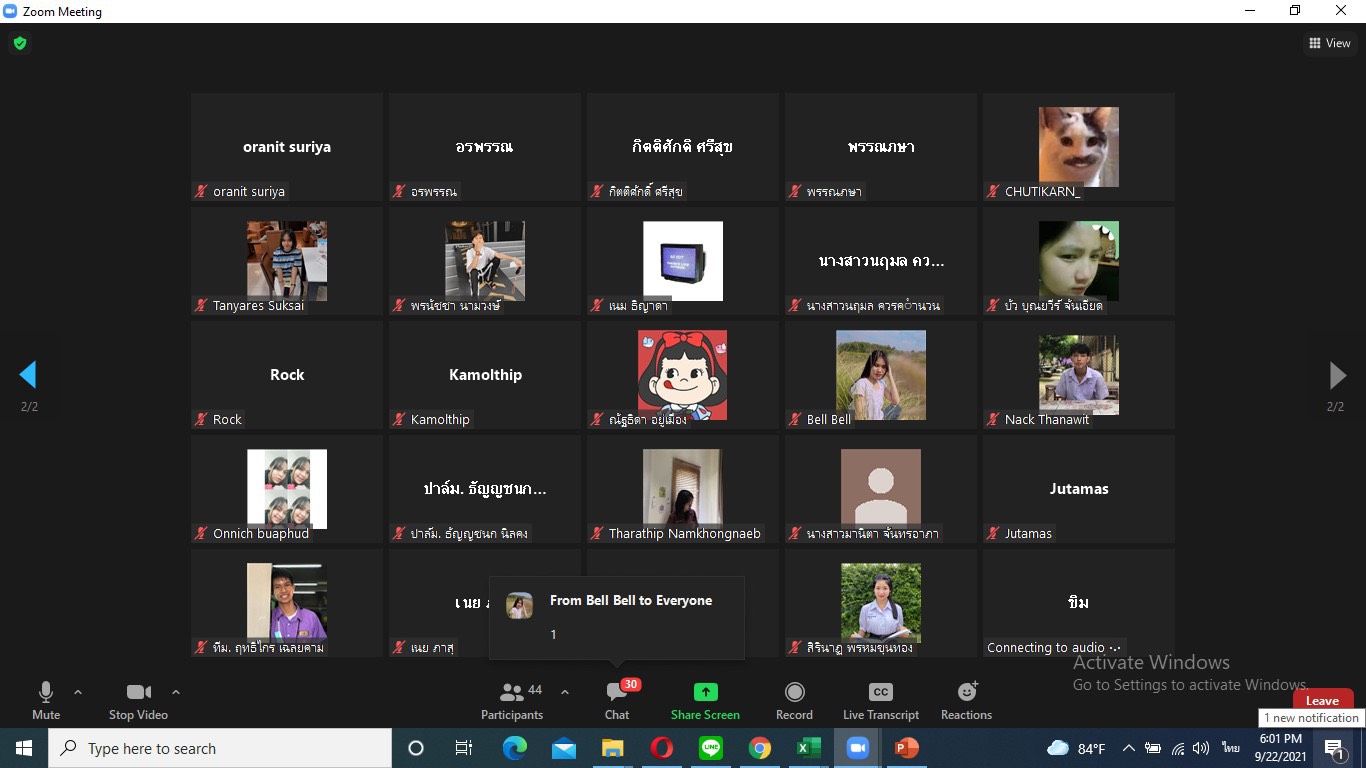Open the Chat panel

[617, 700]
